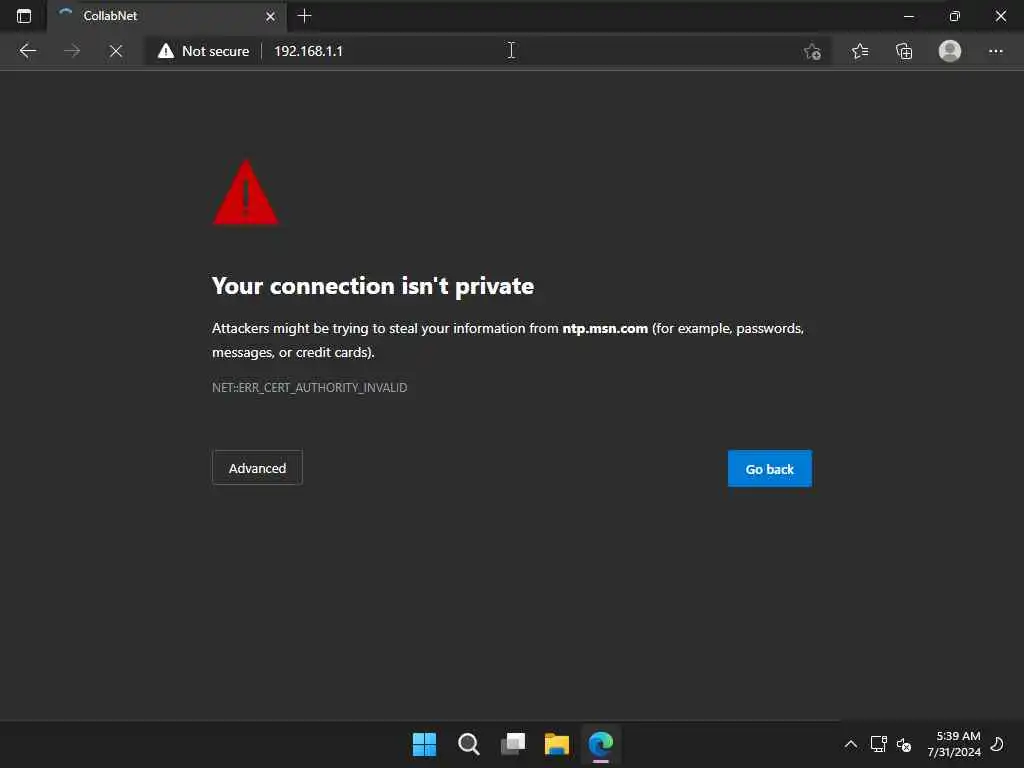Close the Edge window

coord(1000,16)
